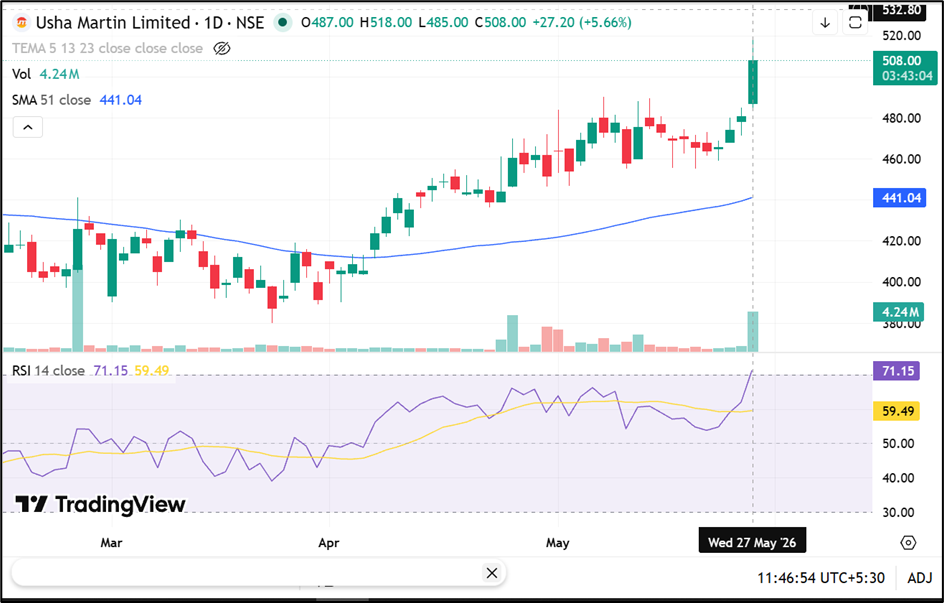The width and height of the screenshot is (944, 603).
Task: Click the Wed 27 May '26 date marker
Action: (752, 542)
